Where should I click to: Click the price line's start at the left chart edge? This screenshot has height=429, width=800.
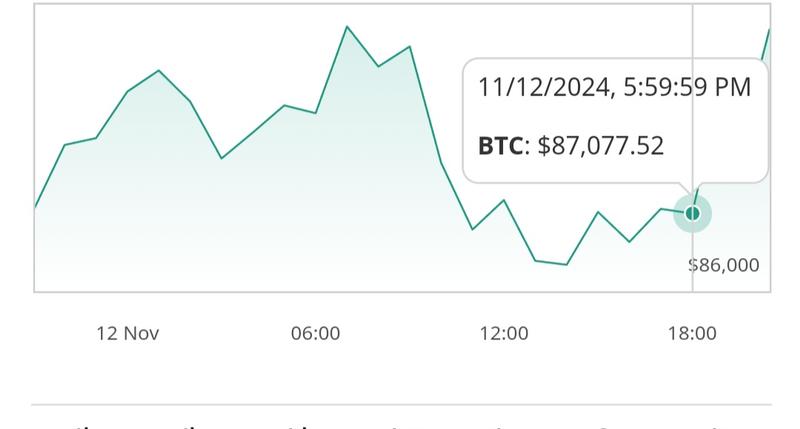(35, 207)
